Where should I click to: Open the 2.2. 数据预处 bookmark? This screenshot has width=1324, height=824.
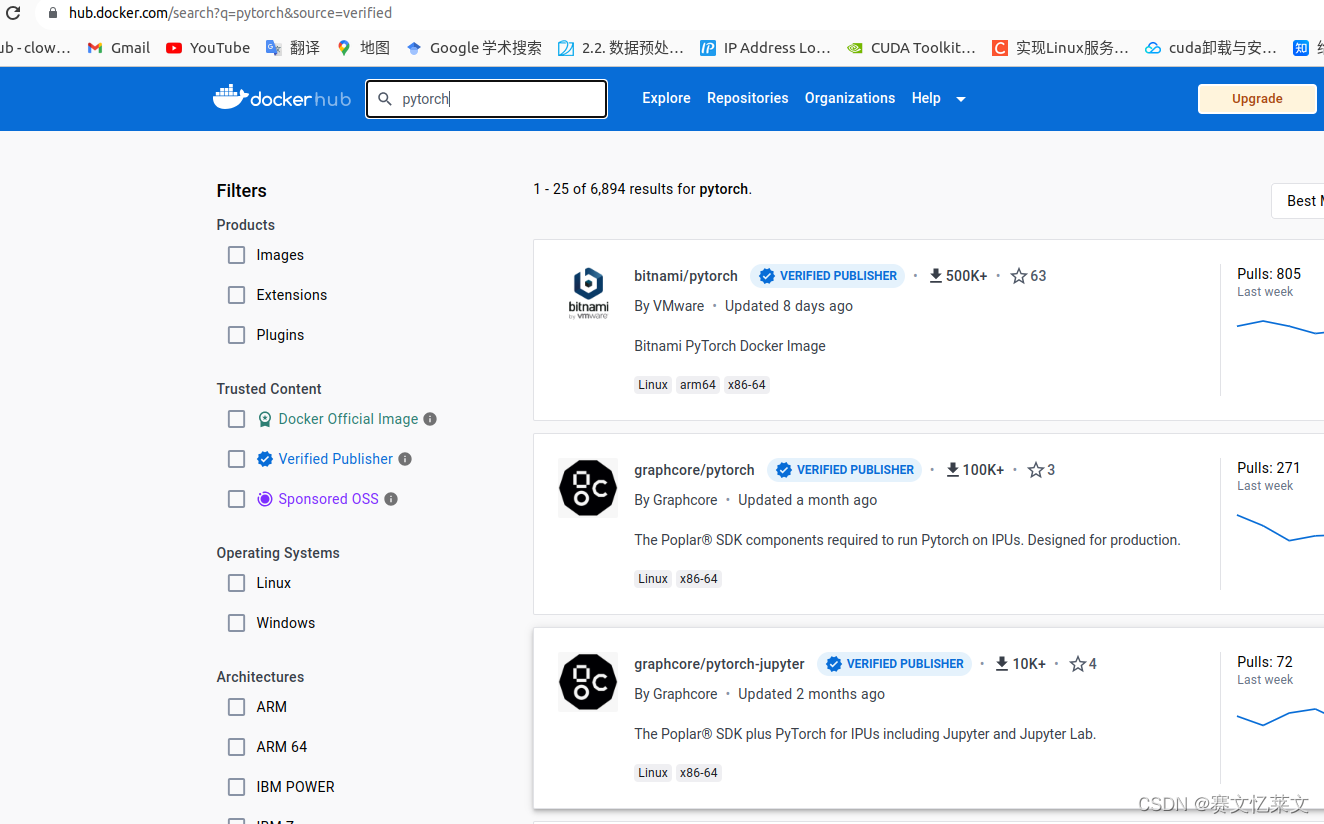[x=621, y=47]
